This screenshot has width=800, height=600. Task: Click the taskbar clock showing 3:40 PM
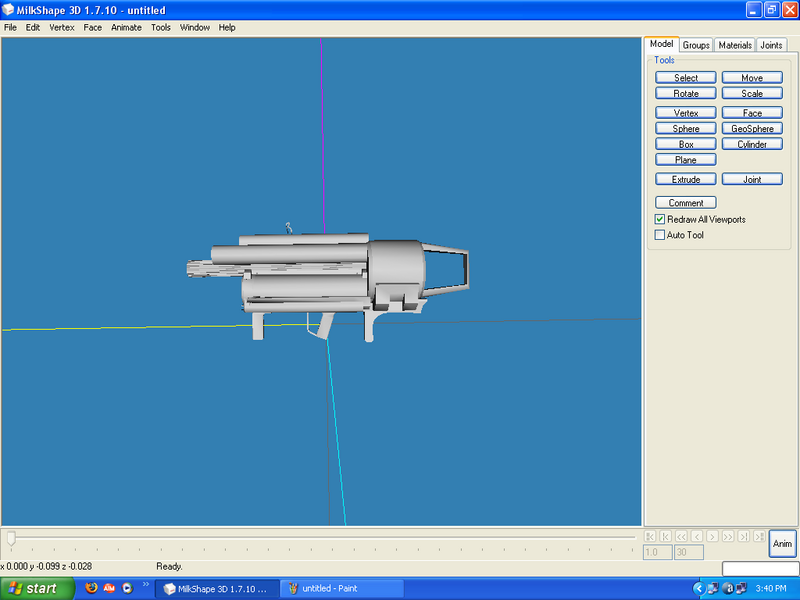click(x=770, y=588)
